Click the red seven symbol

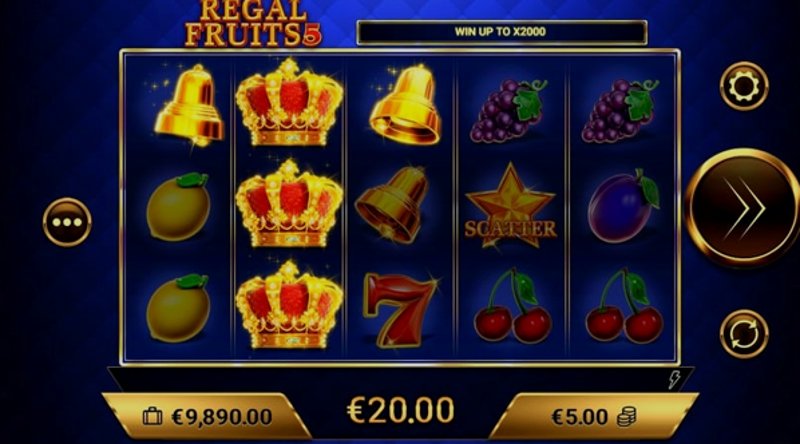tap(399, 309)
